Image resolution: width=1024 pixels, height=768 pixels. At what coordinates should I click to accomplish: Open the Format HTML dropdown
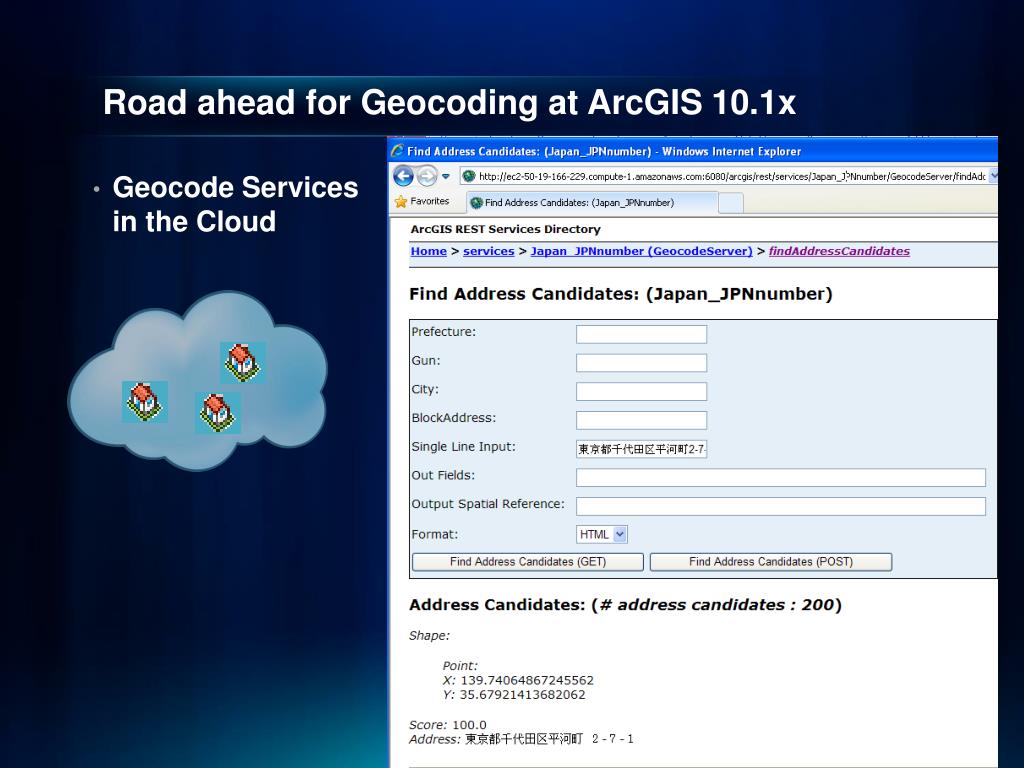pos(601,535)
